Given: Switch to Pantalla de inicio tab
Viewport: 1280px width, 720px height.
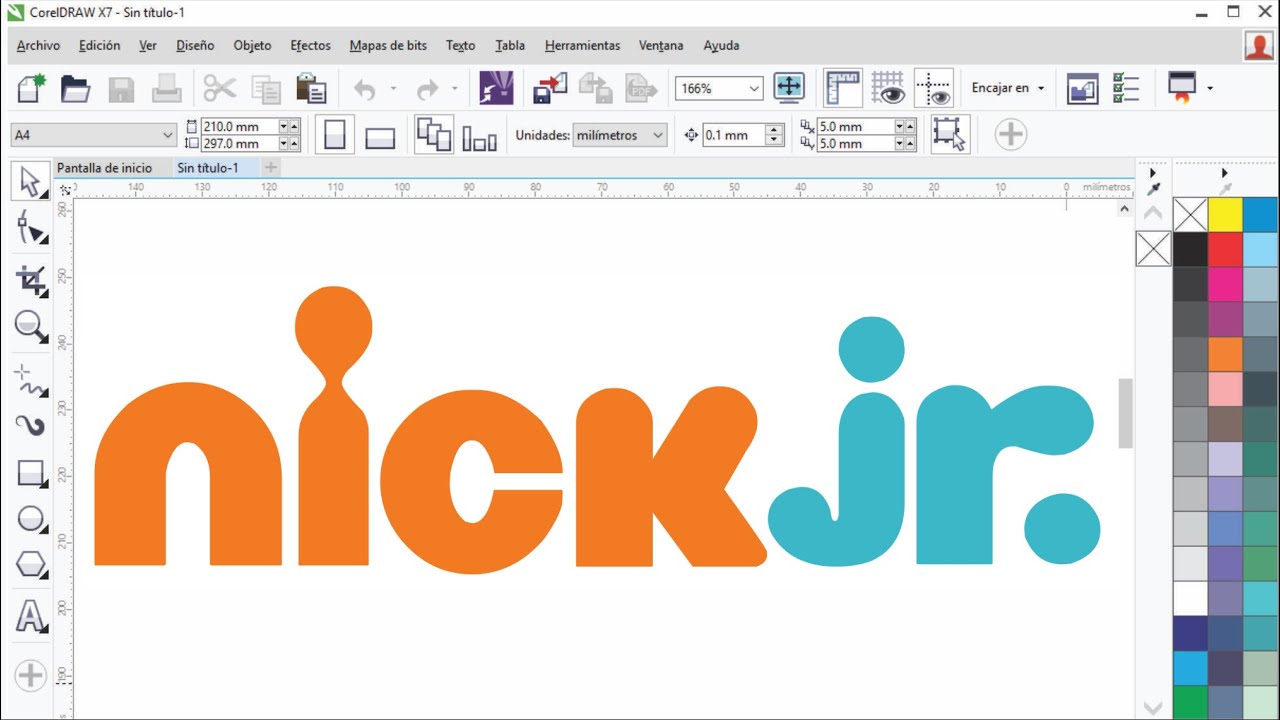Looking at the screenshot, I should pyautogui.click(x=104, y=168).
